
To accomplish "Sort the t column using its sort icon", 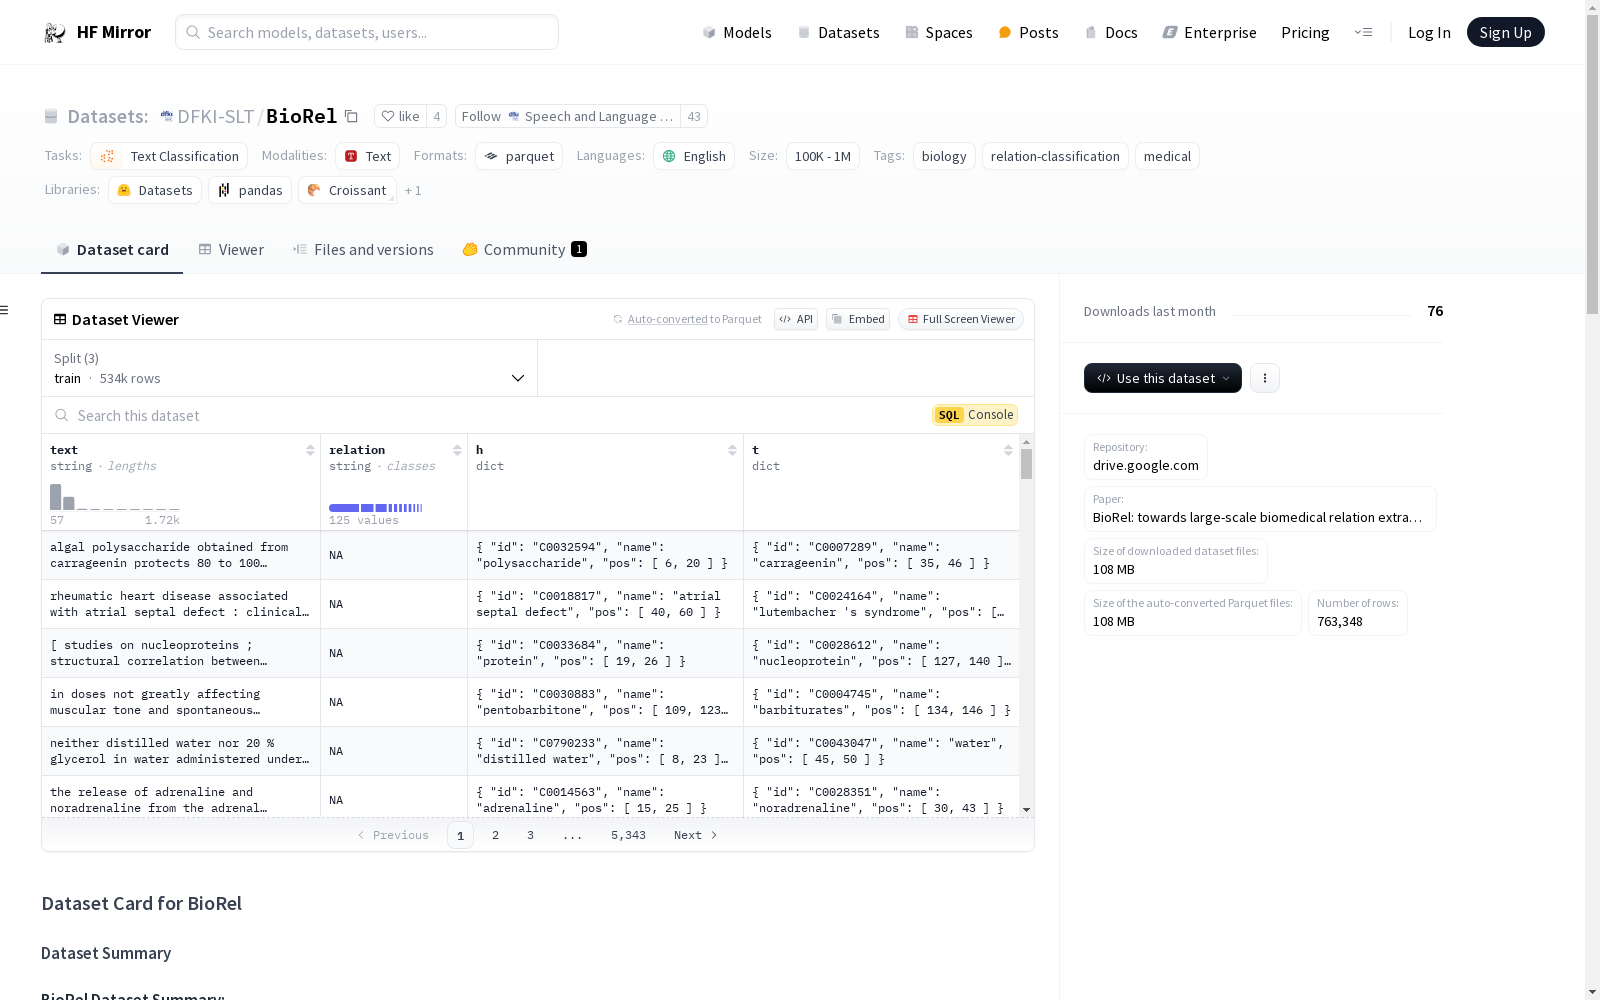I will coord(1008,450).
